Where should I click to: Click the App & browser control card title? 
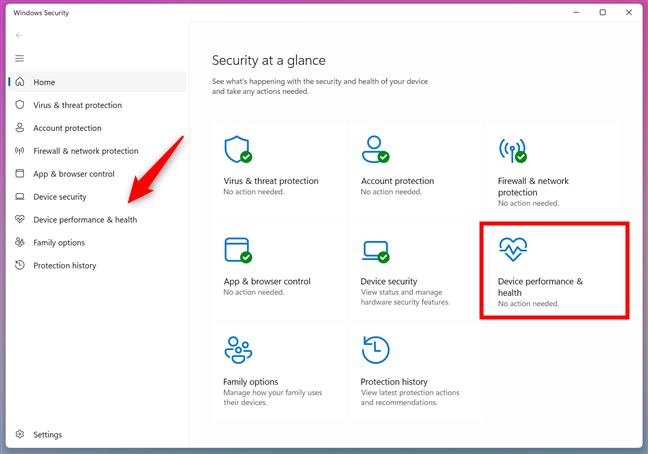coord(267,281)
